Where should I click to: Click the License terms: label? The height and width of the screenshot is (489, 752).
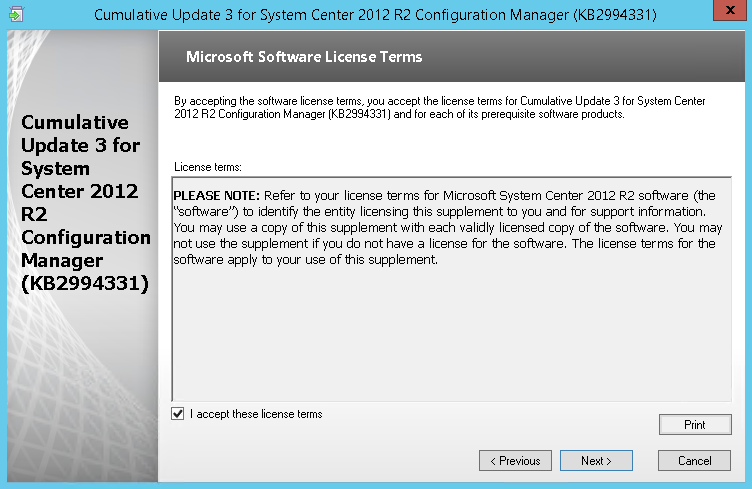pyautogui.click(x=208, y=167)
